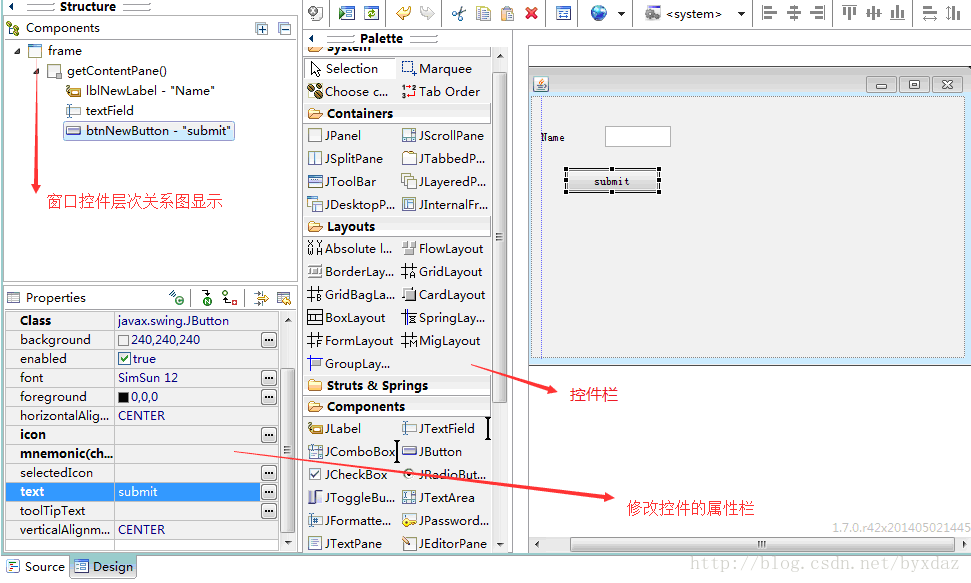
Task: Select GridLayout in the Layouts palette
Action: (442, 271)
